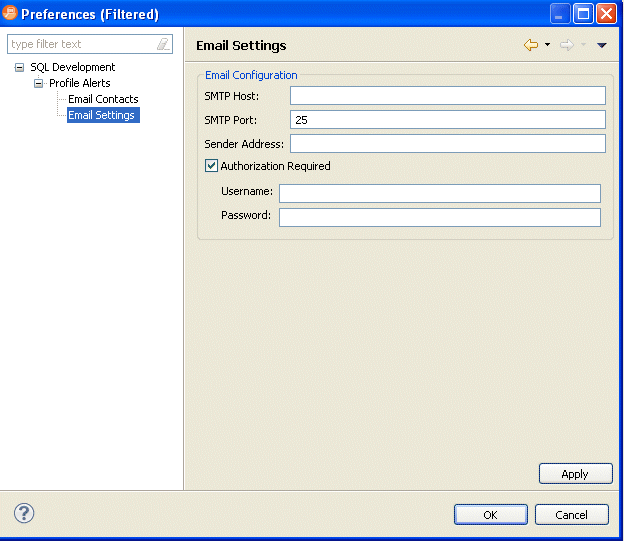Click into the SMTP Port field
The width and height of the screenshot is (624, 541).
pos(447,120)
